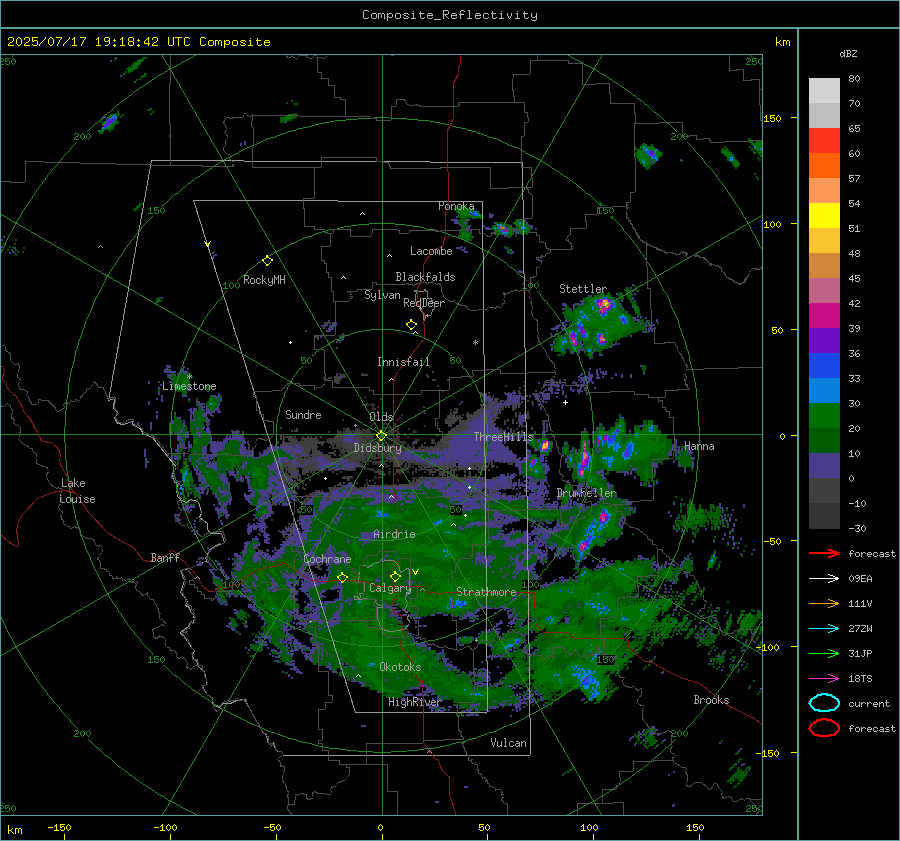The image size is (900, 841).
Task: Click the Calgary city label
Action: [390, 588]
